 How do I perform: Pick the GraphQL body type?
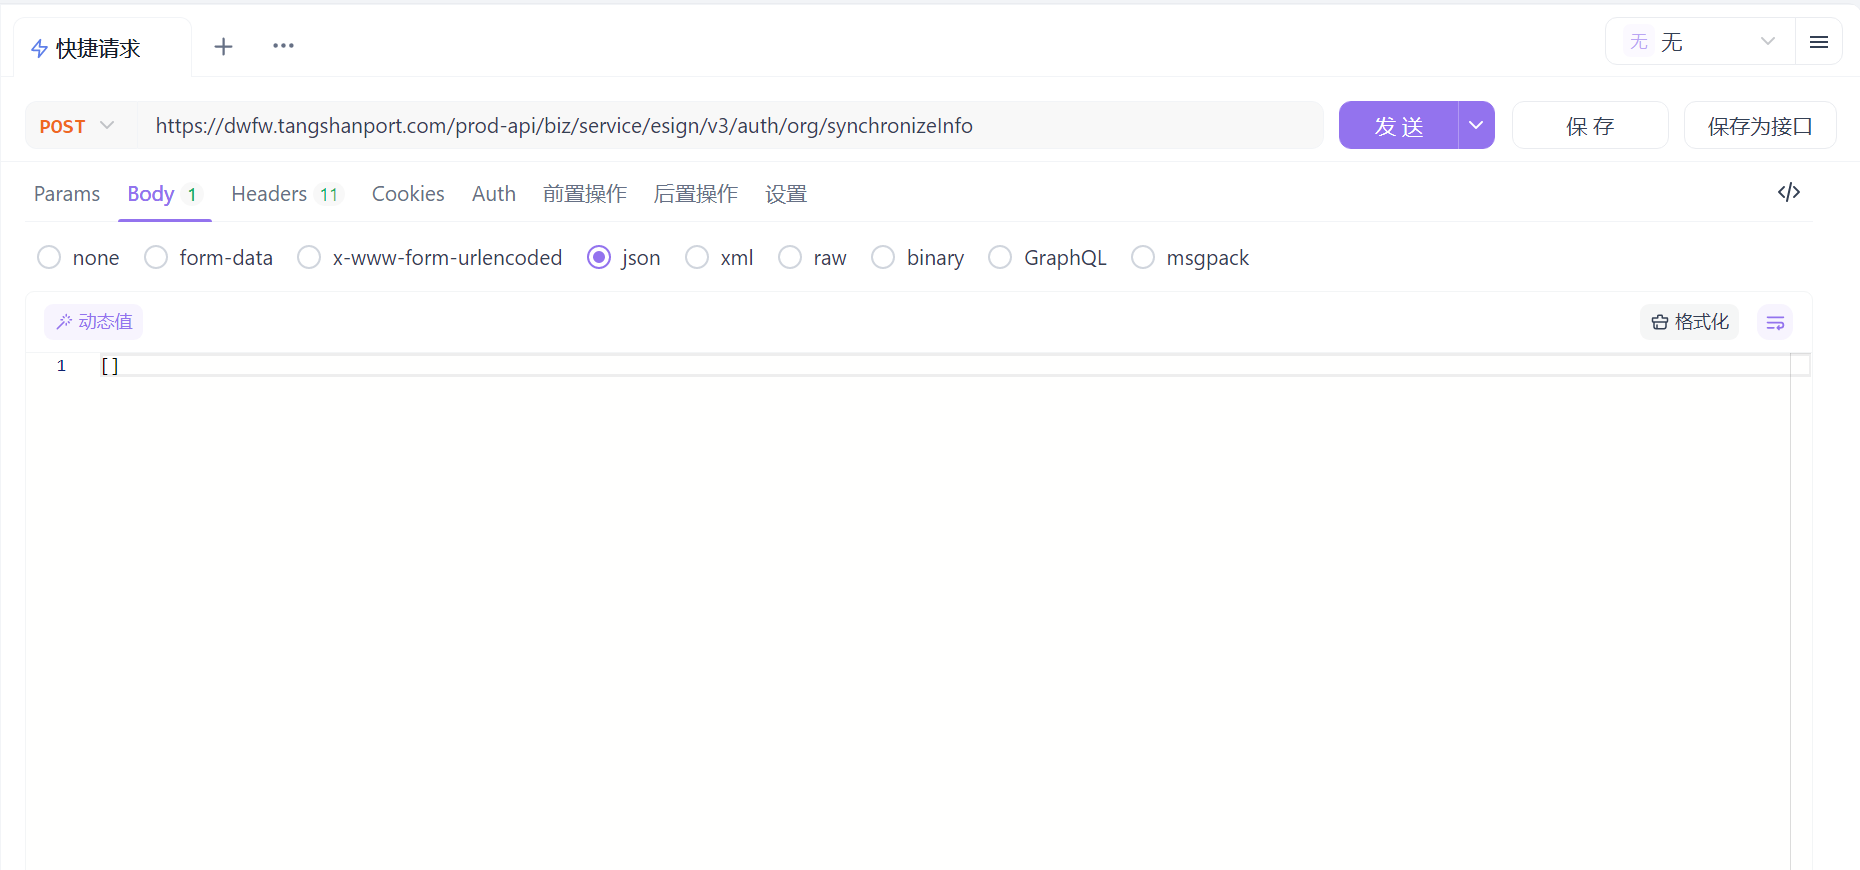(1000, 258)
